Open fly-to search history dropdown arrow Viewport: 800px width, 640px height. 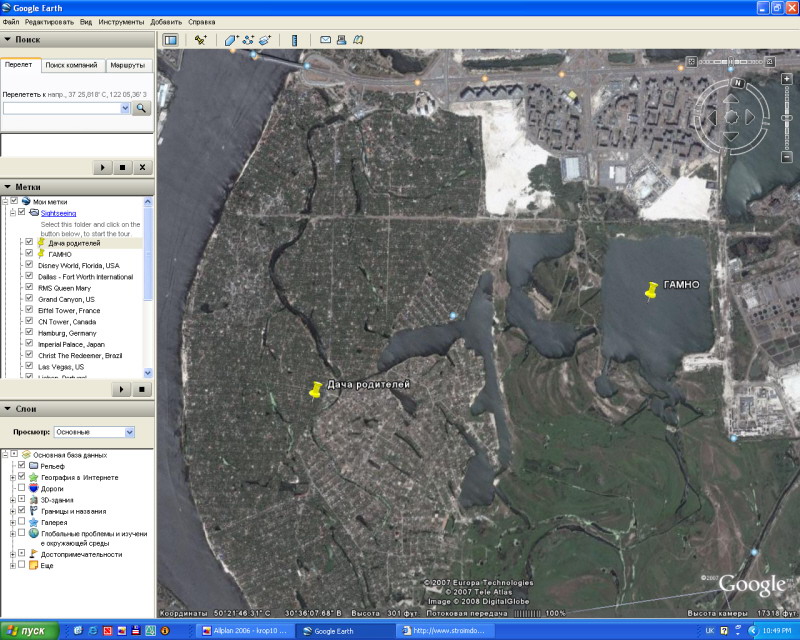(x=124, y=108)
